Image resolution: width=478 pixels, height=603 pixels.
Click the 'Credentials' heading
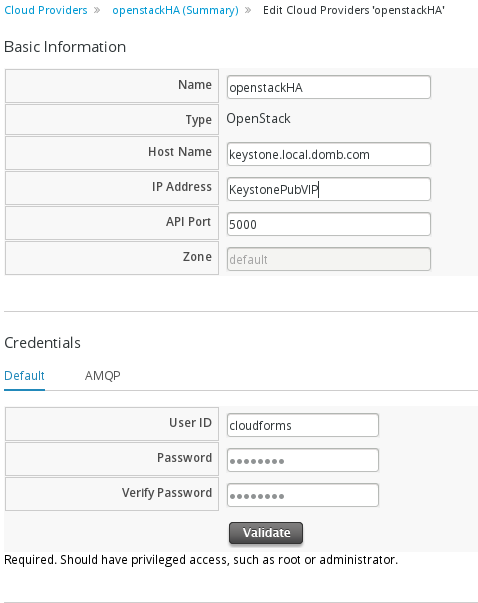coord(42,343)
